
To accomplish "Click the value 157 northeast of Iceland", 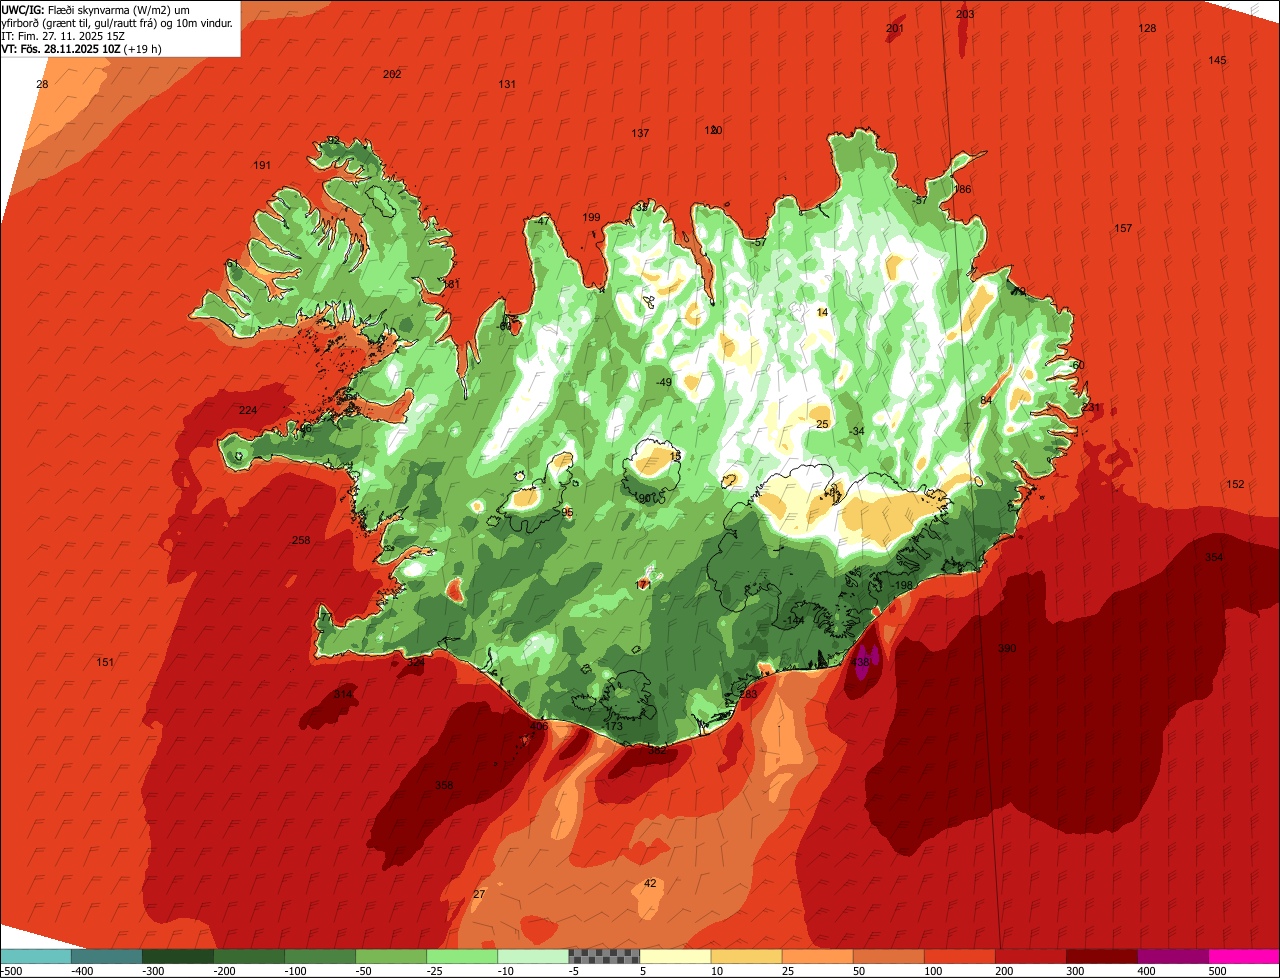I will 1123,229.
